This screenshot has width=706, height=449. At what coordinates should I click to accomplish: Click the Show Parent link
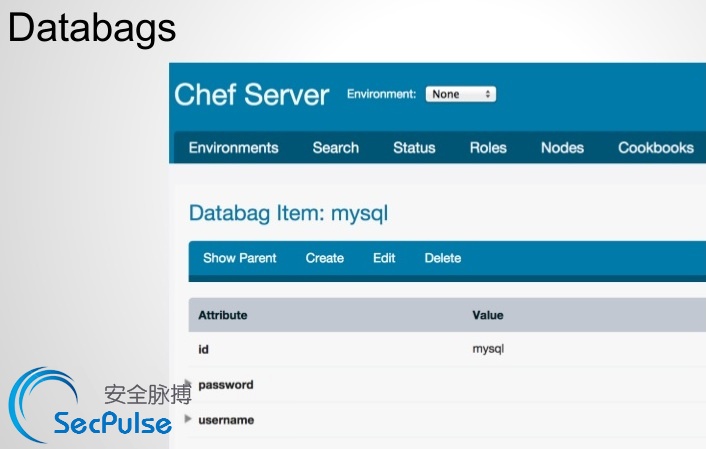point(240,258)
